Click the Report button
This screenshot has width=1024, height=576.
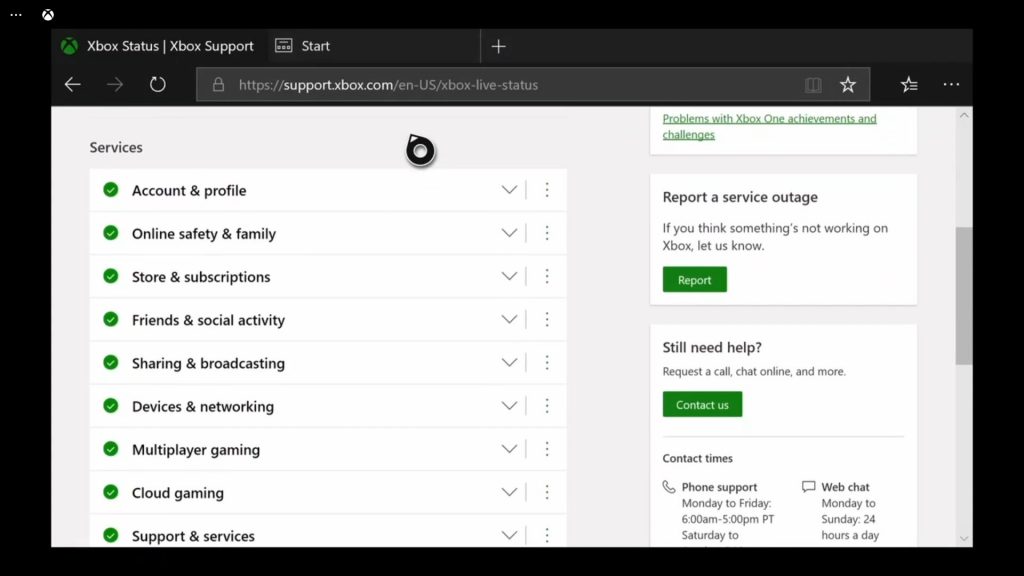click(x=694, y=280)
